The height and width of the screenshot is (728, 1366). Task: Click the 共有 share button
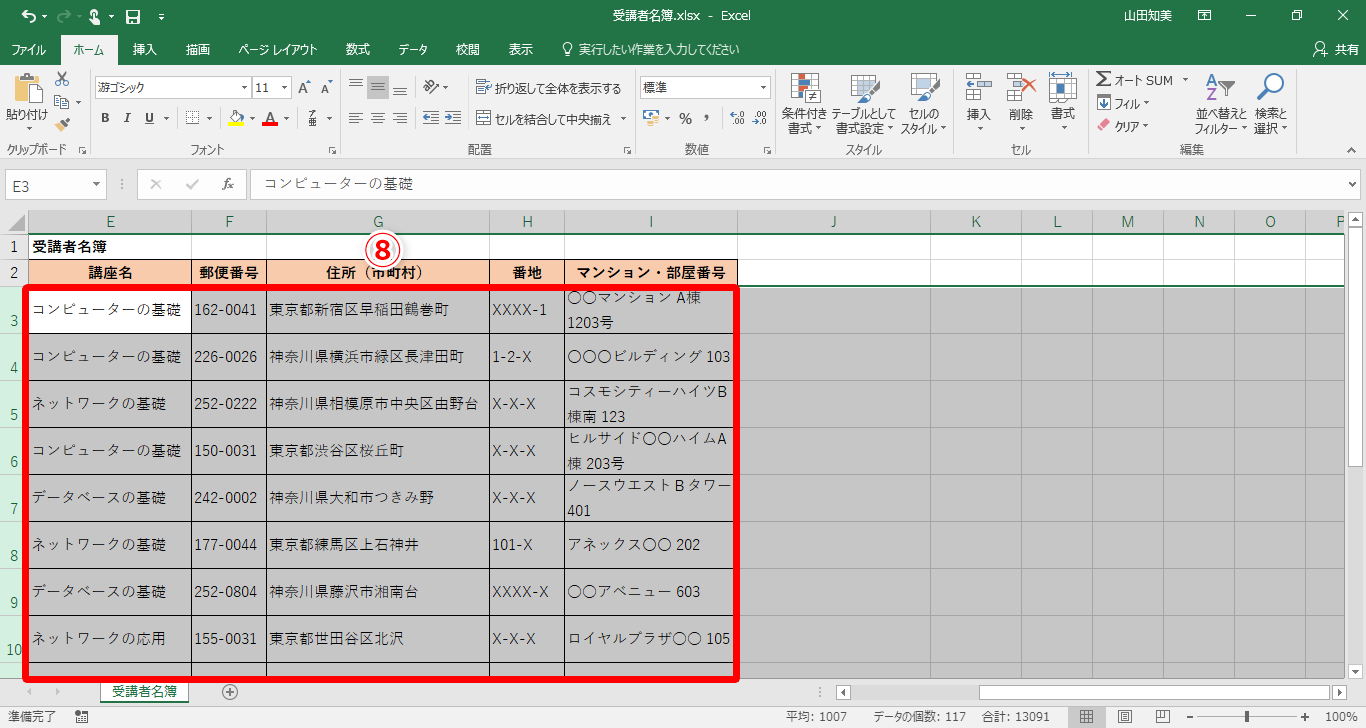coord(1336,49)
